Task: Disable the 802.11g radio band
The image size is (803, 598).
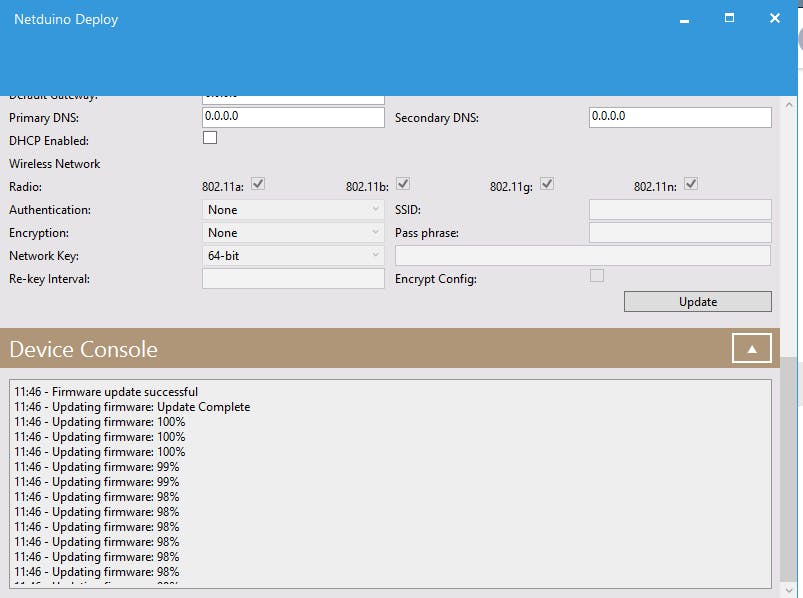Action: pos(547,183)
